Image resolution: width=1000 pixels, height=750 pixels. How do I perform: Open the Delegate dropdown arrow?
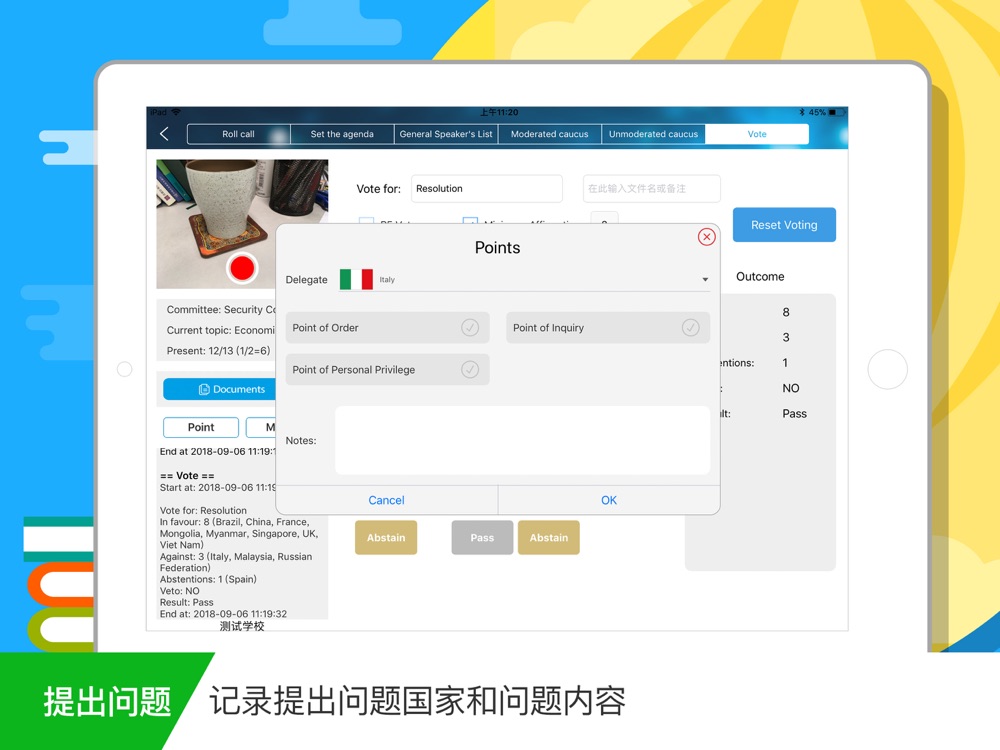[x=705, y=279]
